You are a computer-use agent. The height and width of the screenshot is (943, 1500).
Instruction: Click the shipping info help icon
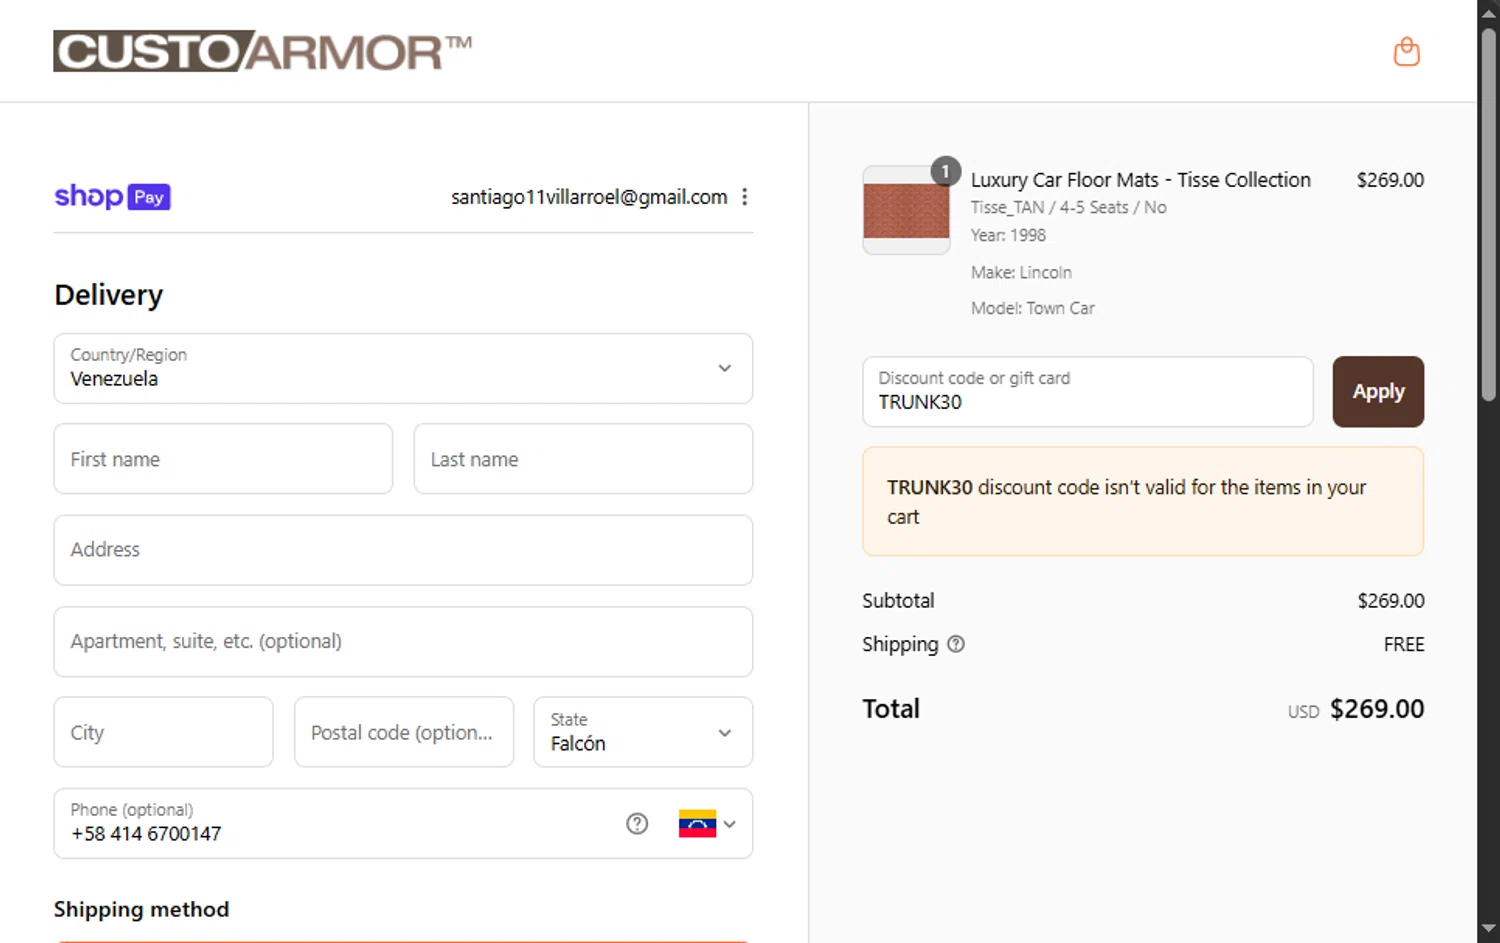click(956, 644)
